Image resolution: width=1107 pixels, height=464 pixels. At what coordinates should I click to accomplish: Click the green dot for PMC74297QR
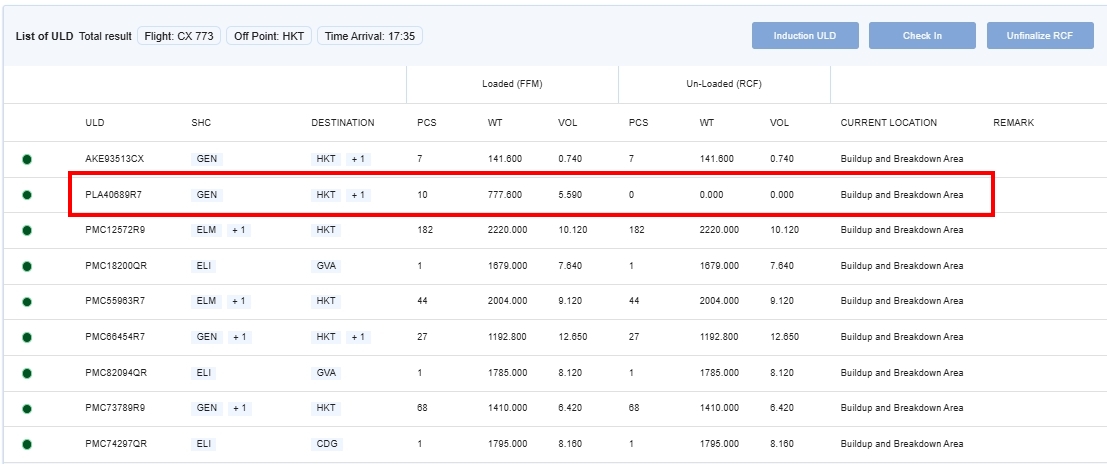point(27,444)
